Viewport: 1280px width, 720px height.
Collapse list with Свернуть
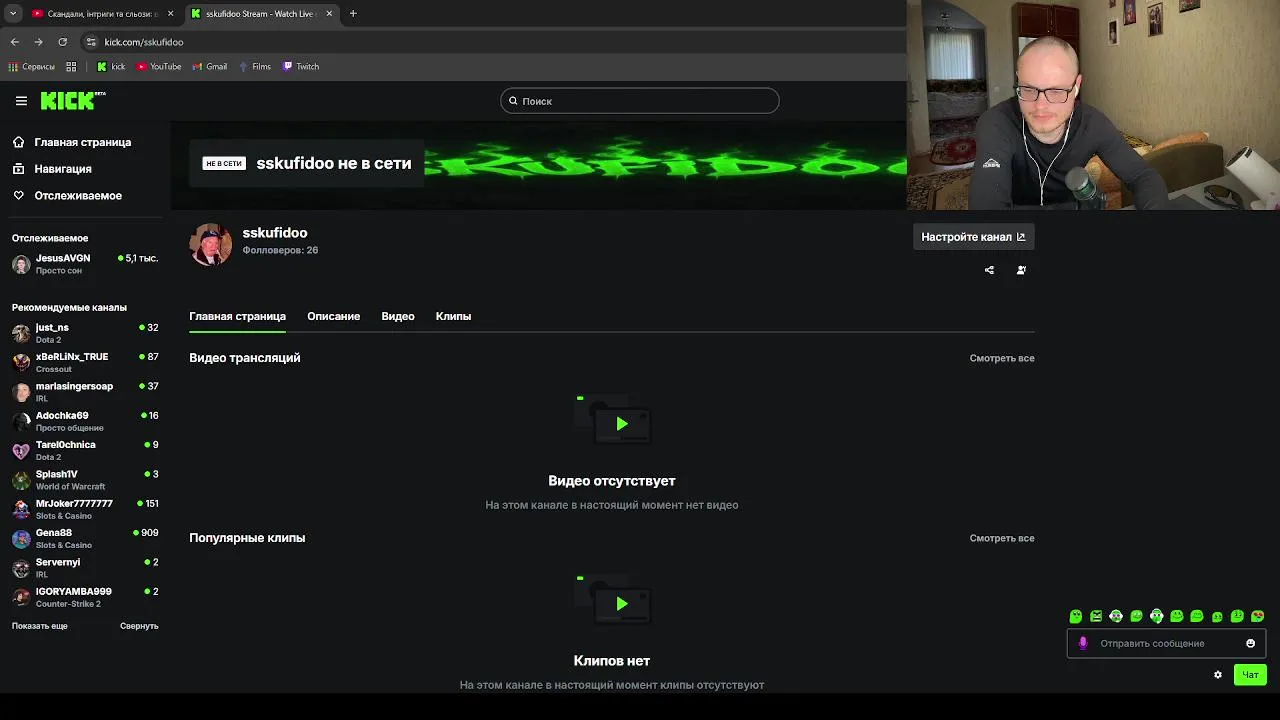coord(139,626)
